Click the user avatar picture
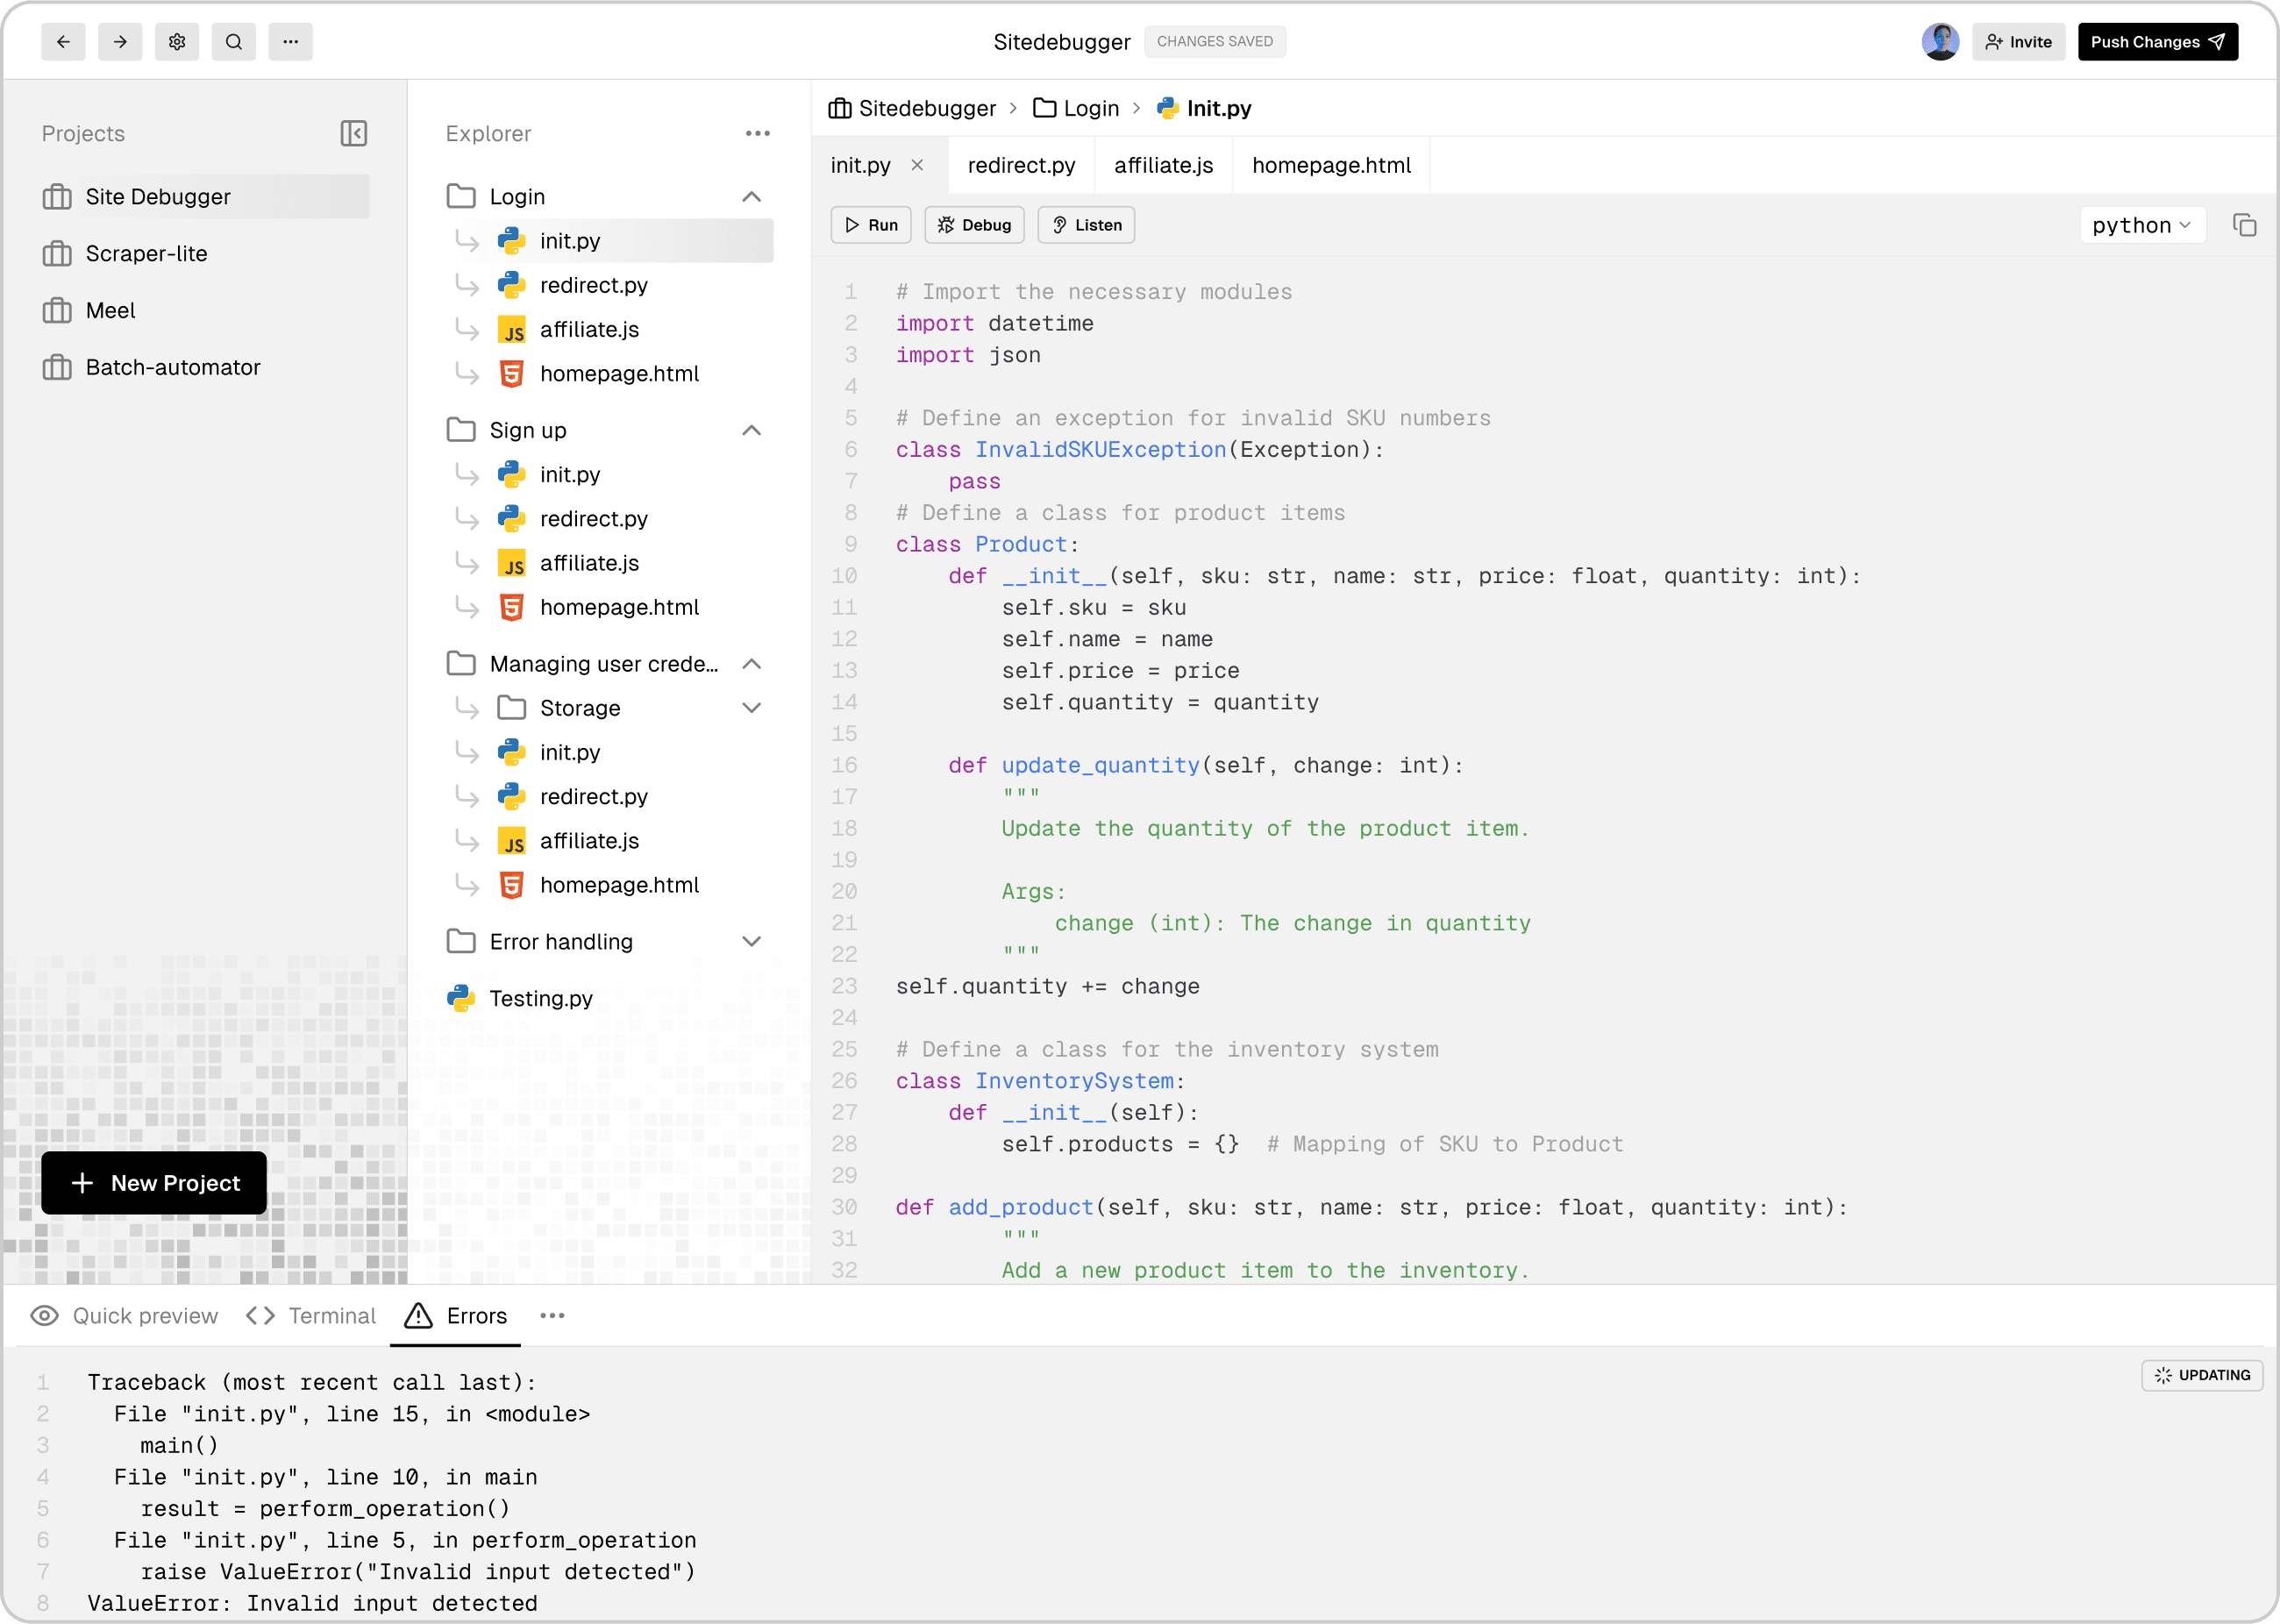The image size is (2280, 1624). (1940, 42)
